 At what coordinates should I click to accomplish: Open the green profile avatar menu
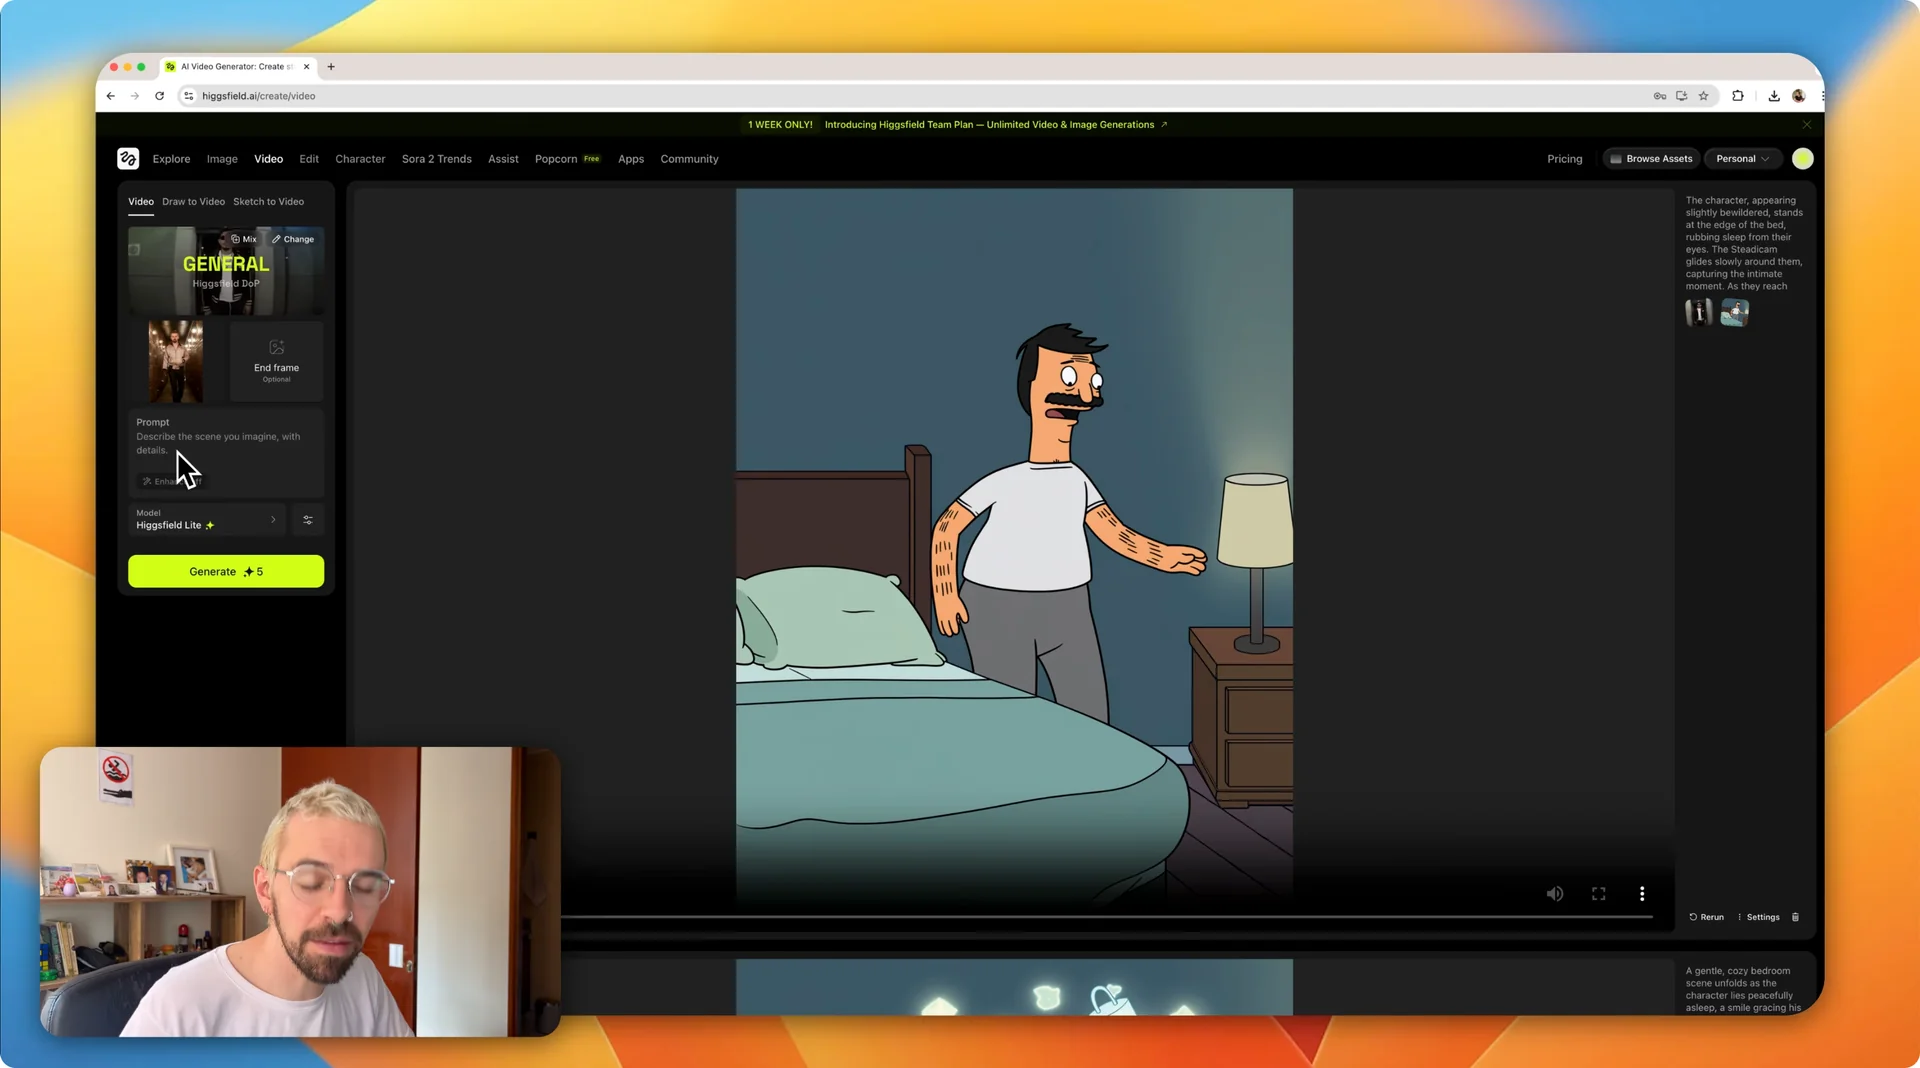point(1802,159)
